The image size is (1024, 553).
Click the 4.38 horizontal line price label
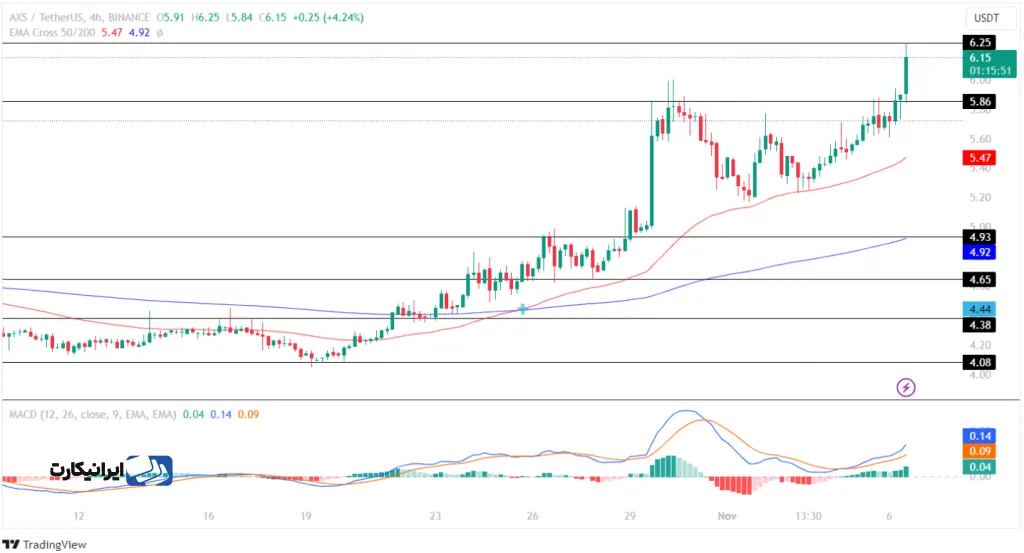[x=980, y=324]
